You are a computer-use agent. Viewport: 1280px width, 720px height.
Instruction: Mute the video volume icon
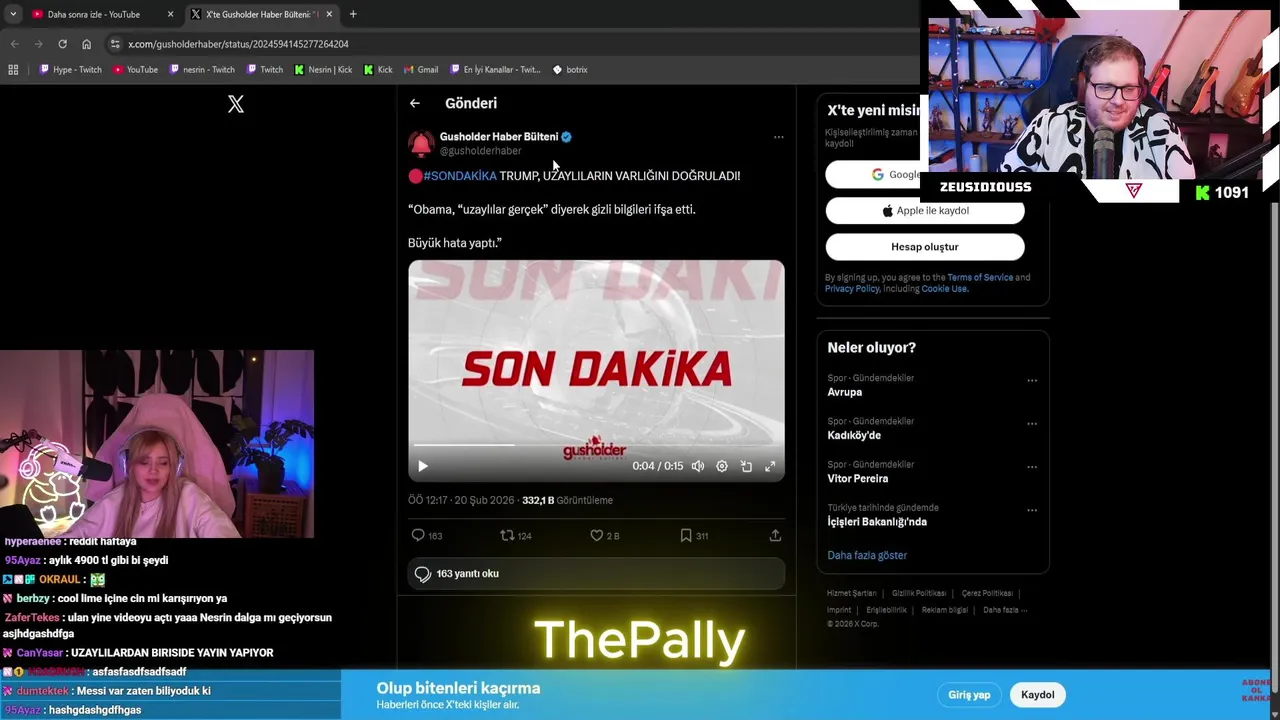[698, 466]
